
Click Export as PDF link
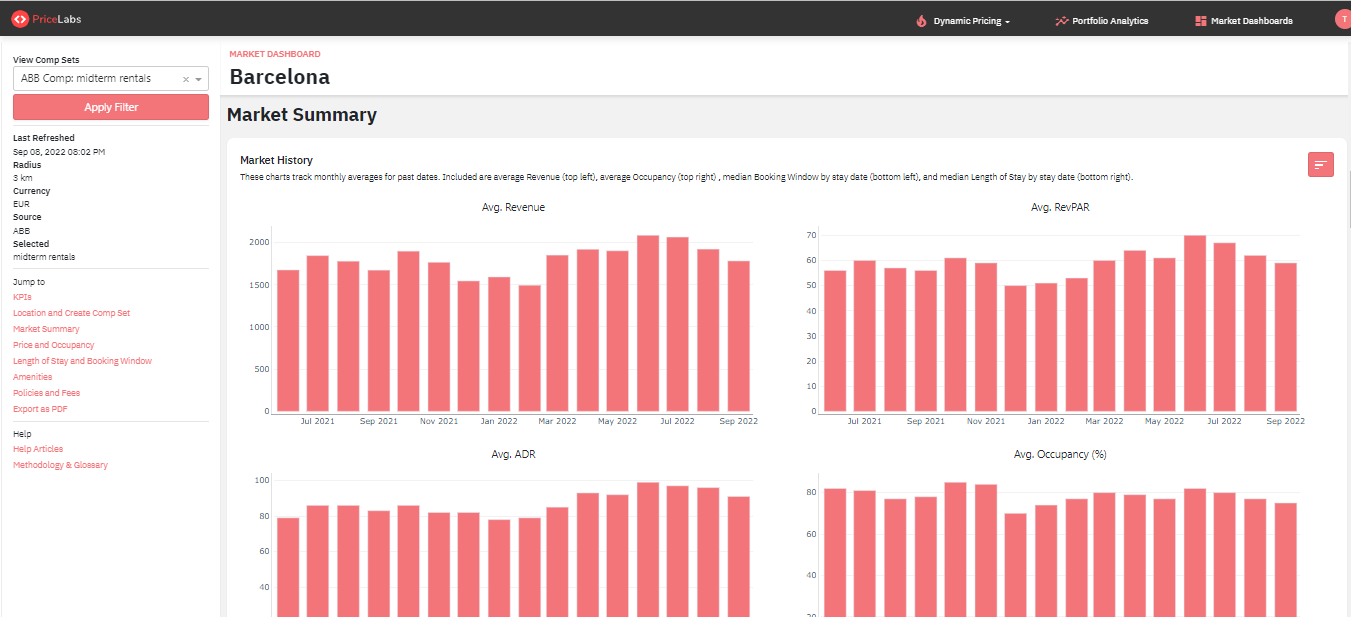coord(40,409)
